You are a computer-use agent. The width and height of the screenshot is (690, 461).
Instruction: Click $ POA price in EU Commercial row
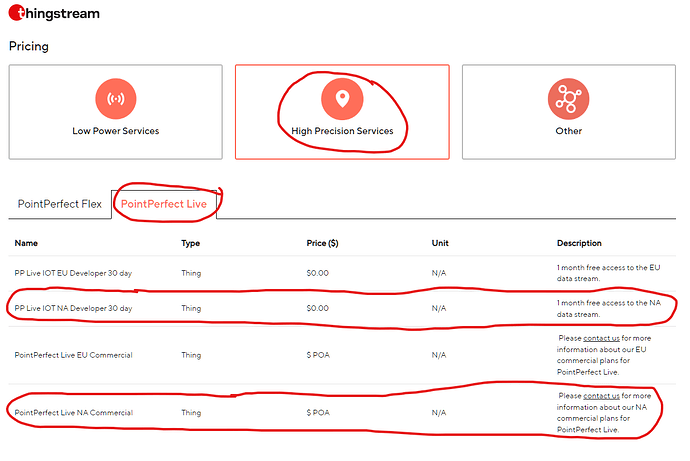(x=318, y=355)
